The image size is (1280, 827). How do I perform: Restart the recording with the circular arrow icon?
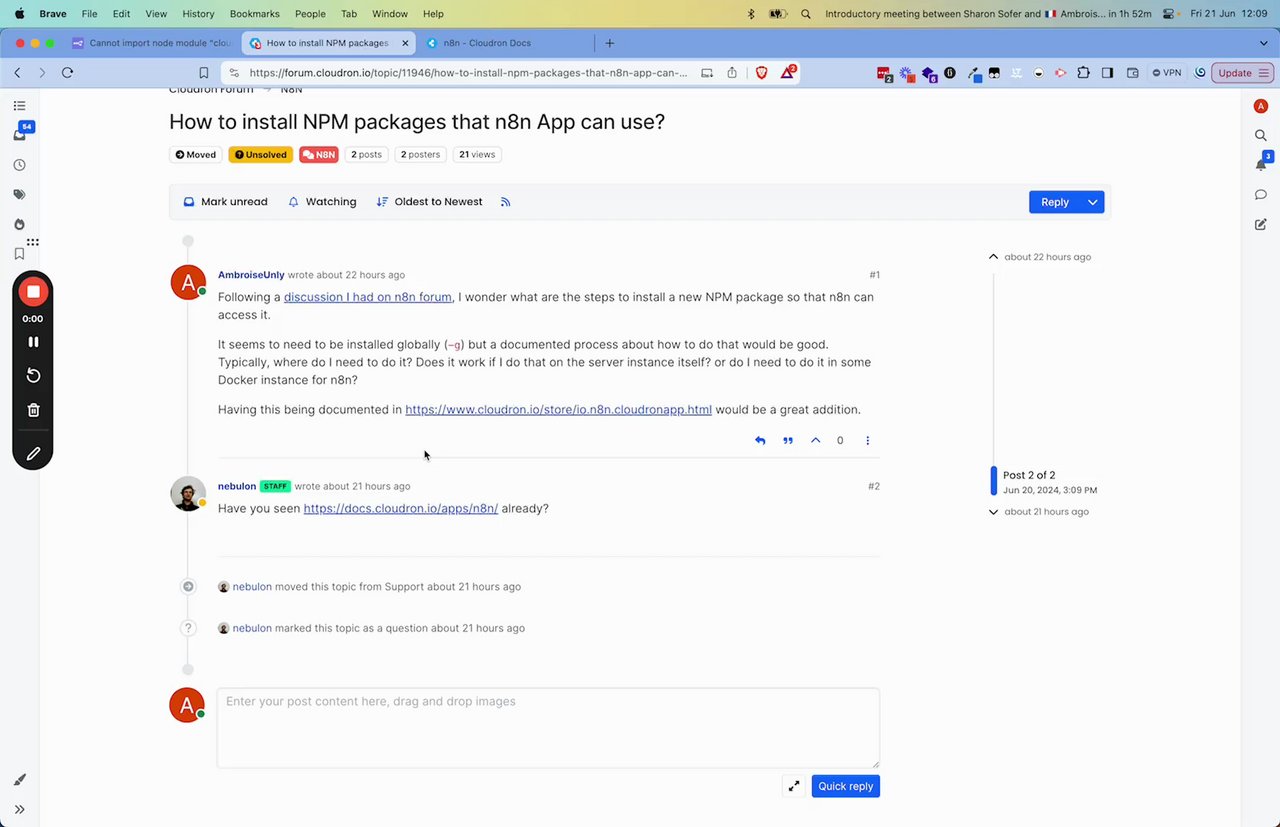click(x=33, y=375)
